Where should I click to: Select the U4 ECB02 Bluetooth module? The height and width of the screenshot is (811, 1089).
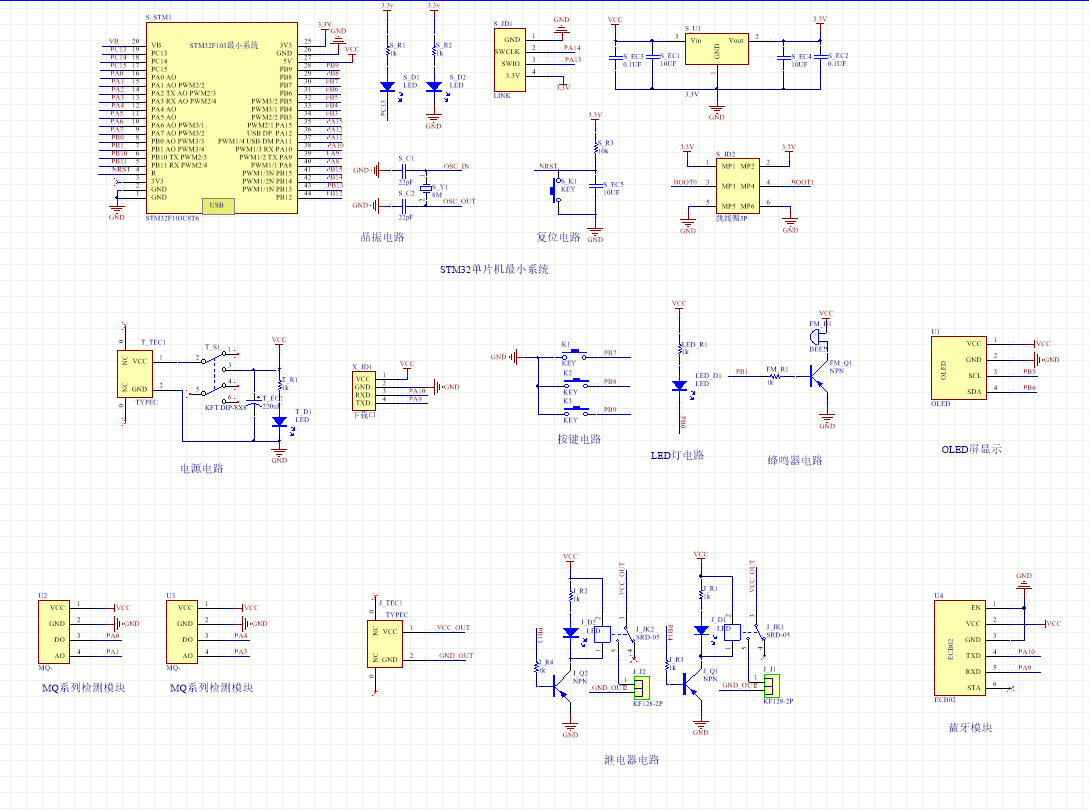click(958, 646)
